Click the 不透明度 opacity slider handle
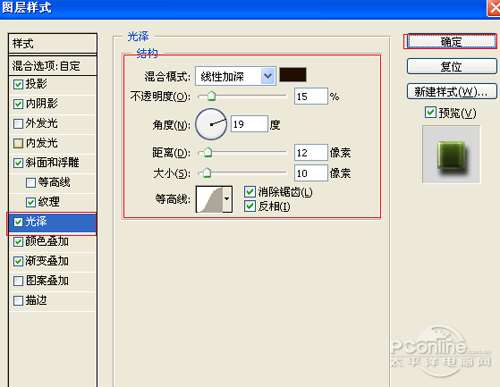 pyautogui.click(x=211, y=96)
